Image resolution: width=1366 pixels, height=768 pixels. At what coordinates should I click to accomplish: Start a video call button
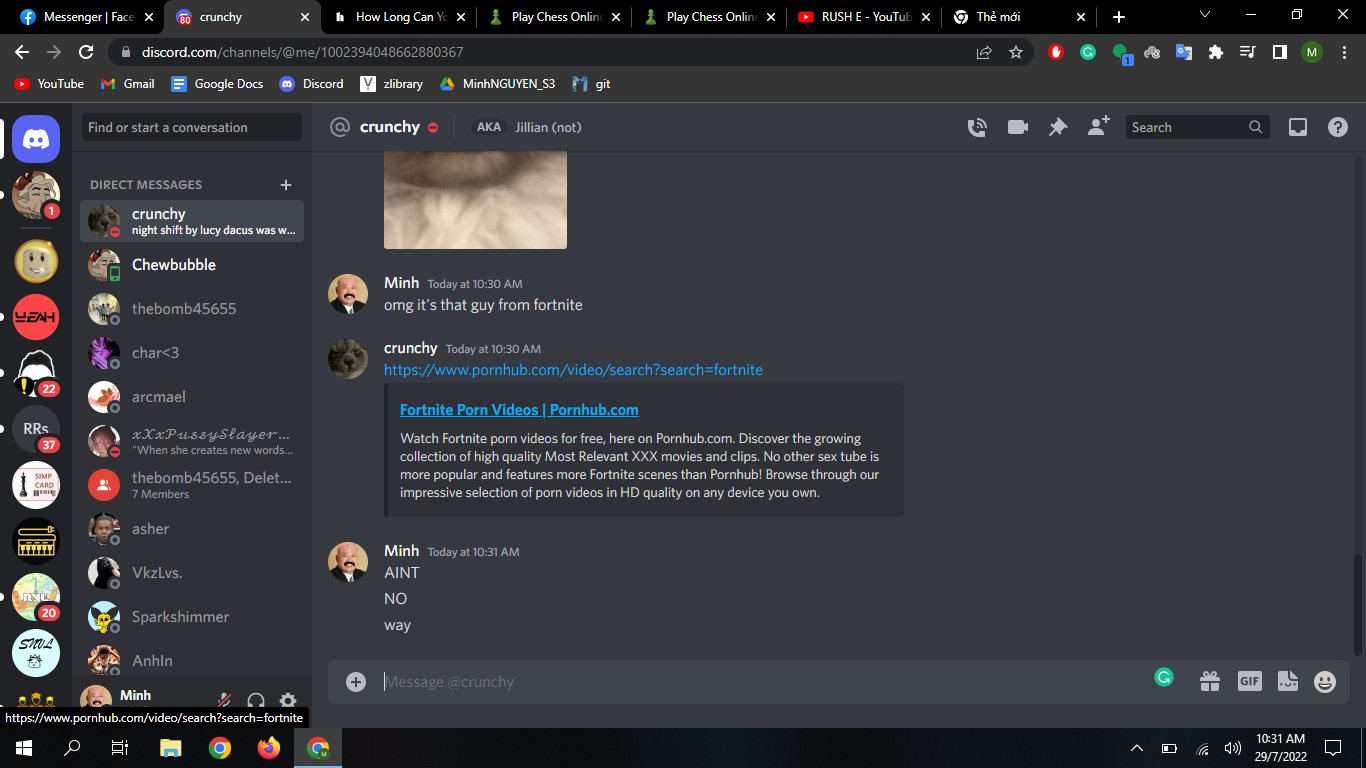(x=1018, y=127)
